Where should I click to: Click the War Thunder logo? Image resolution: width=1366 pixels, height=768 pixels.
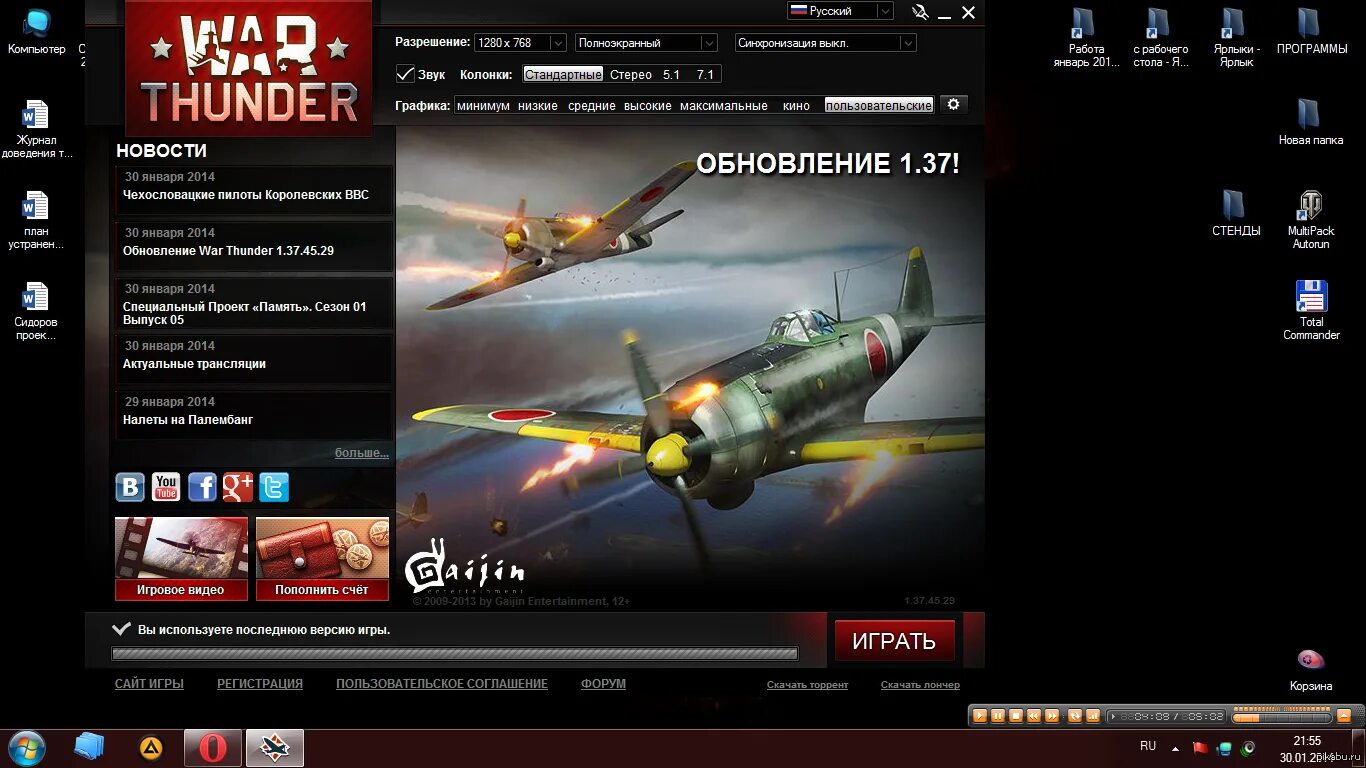click(x=248, y=68)
